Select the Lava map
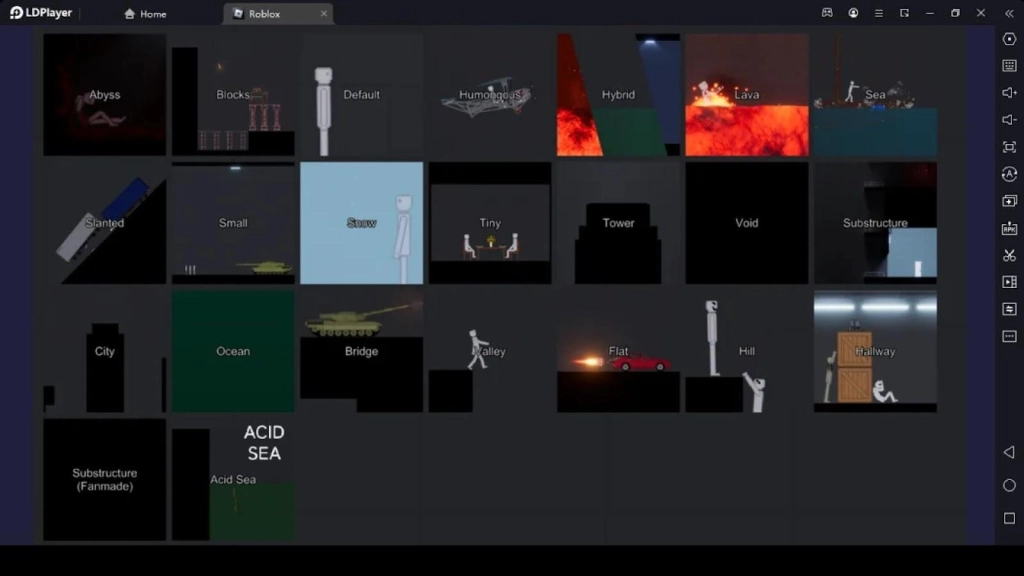 pyautogui.click(x=746, y=95)
